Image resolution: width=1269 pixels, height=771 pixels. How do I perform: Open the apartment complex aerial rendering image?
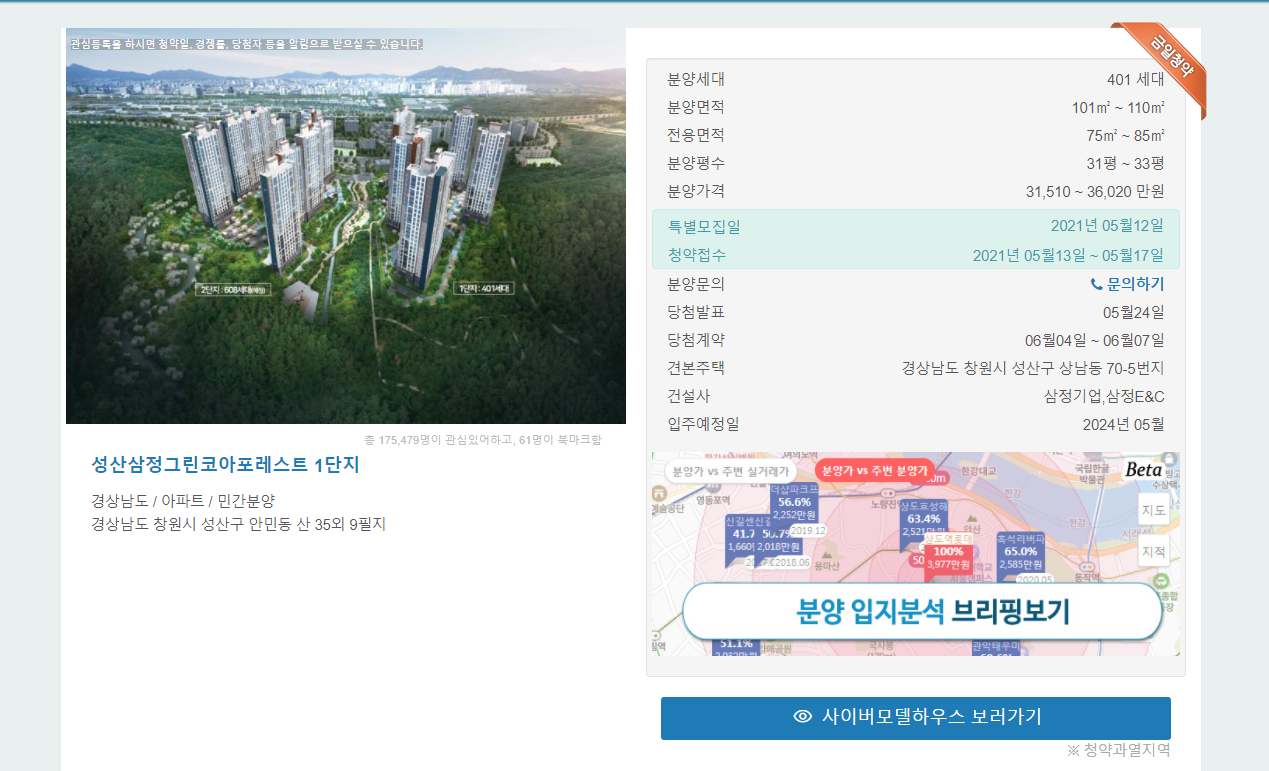pos(346,226)
